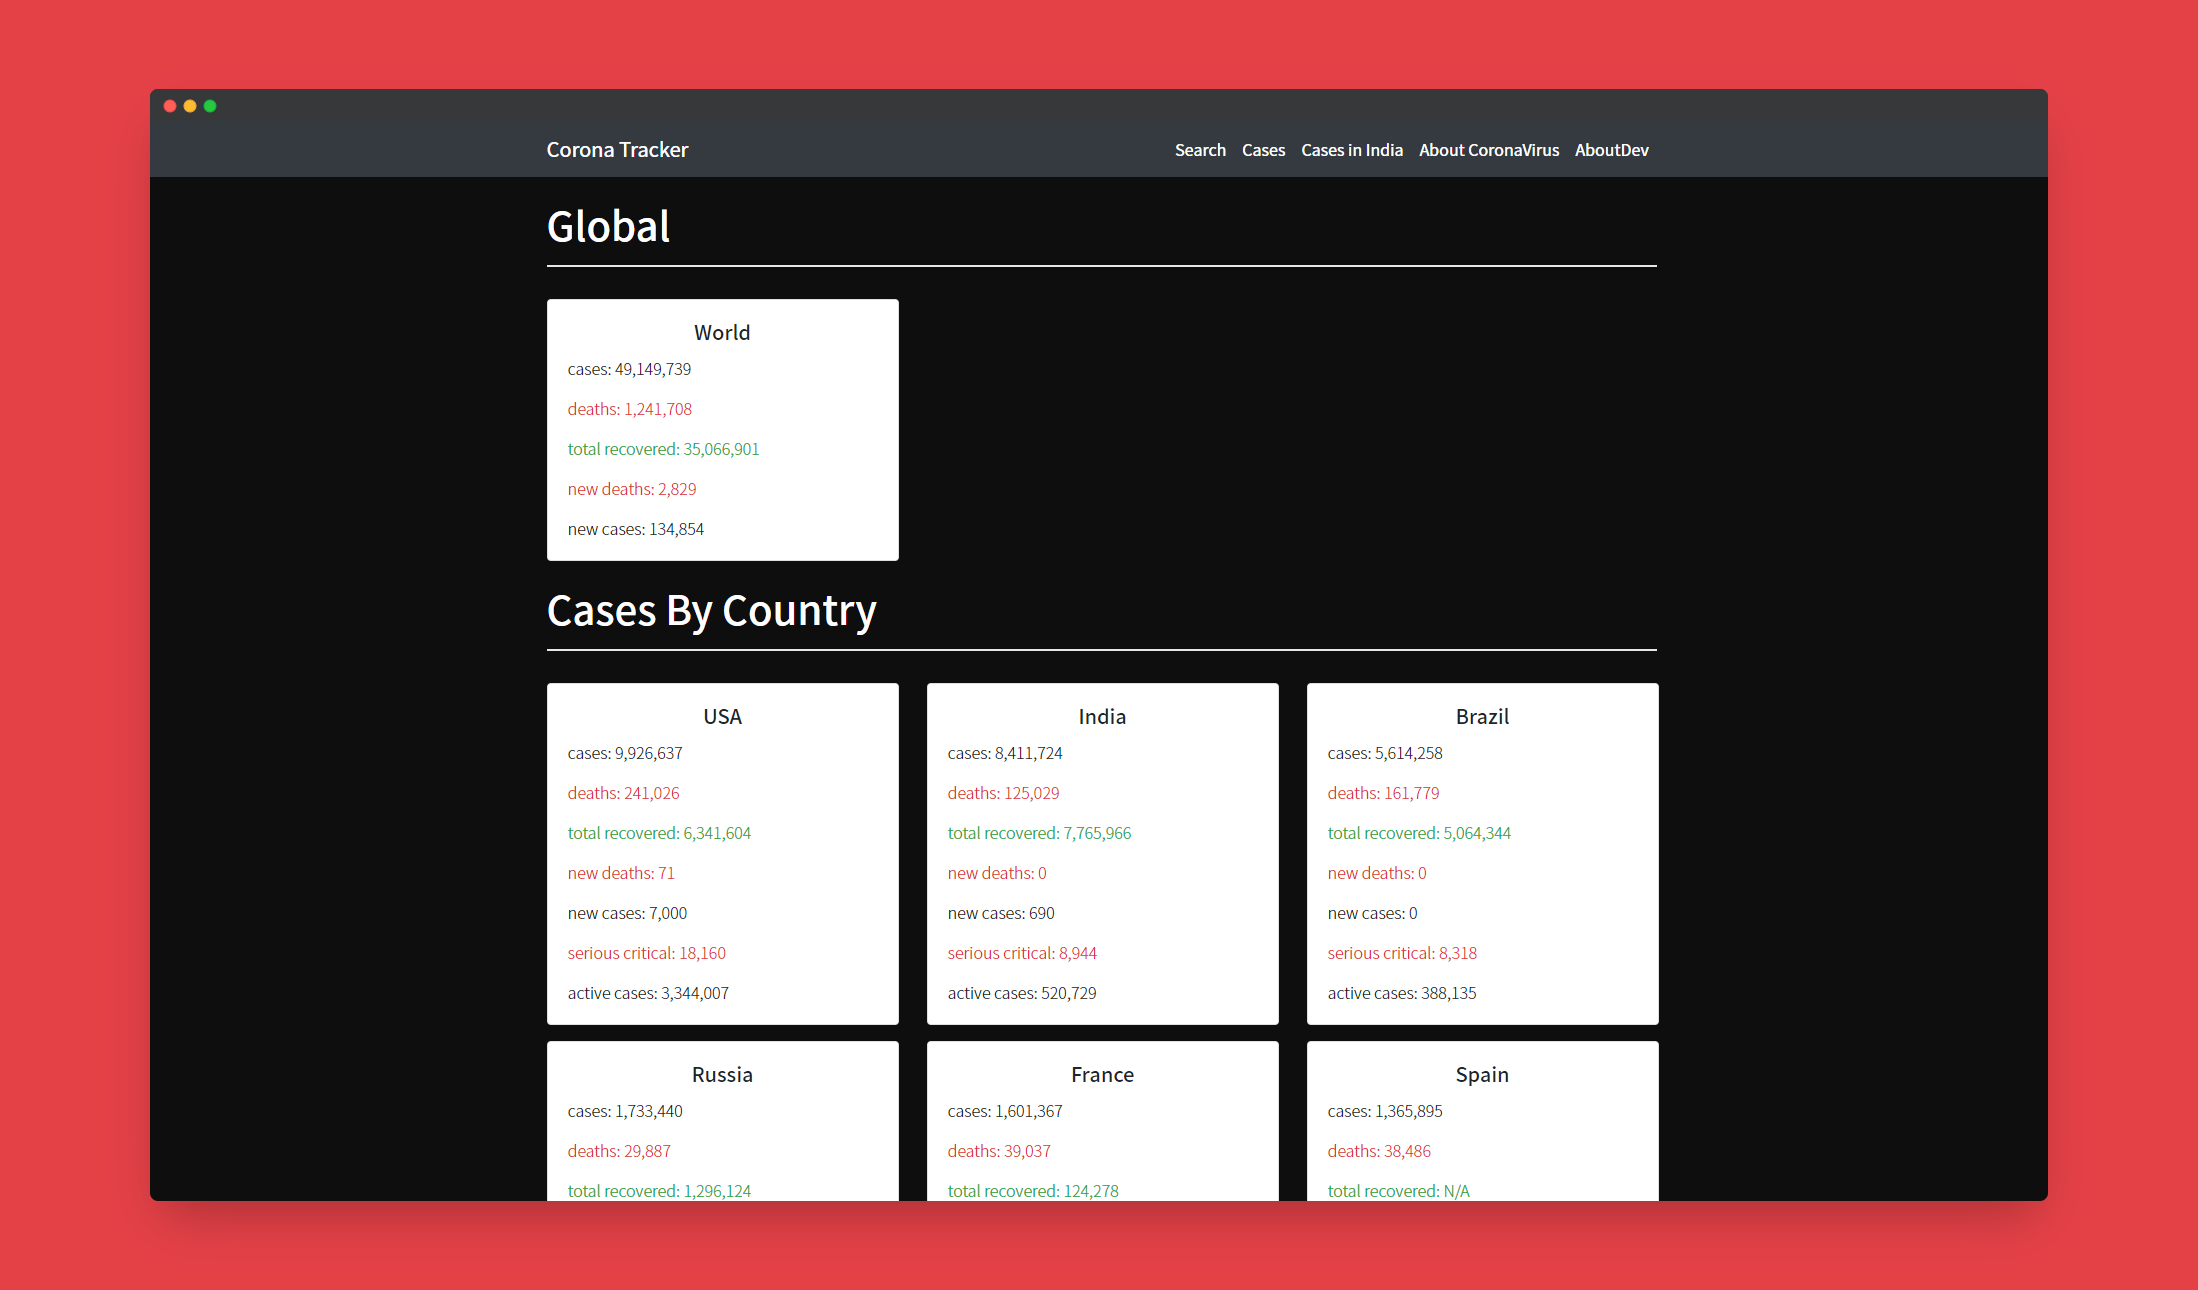Go to the Cases nav link
This screenshot has width=2198, height=1290.
(x=1263, y=150)
